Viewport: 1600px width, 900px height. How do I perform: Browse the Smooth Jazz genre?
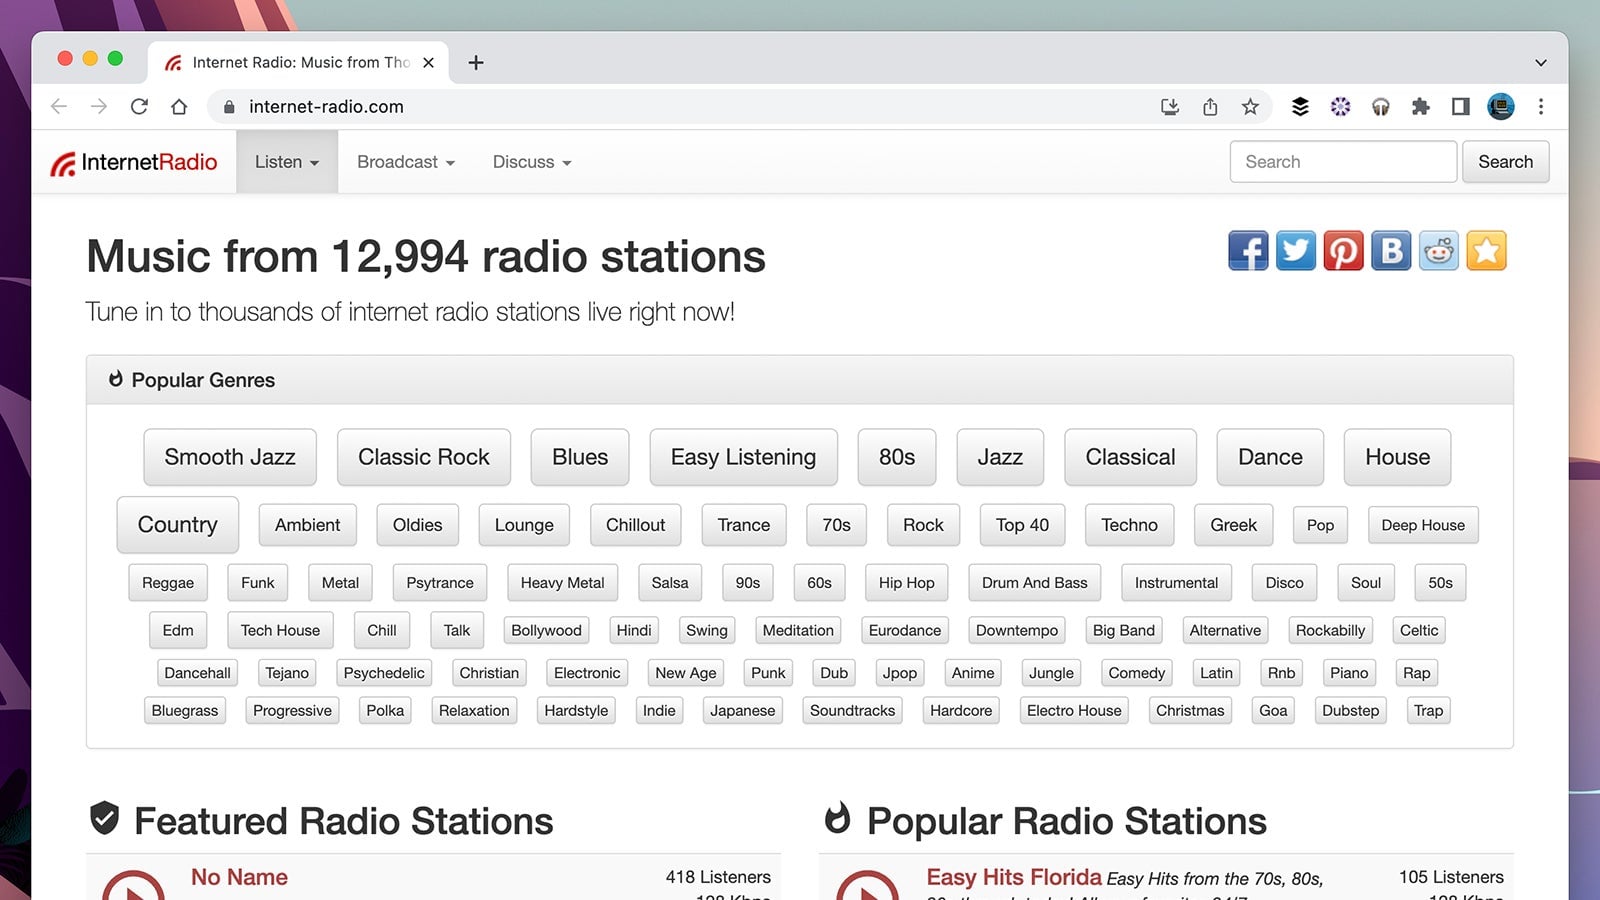coord(229,457)
